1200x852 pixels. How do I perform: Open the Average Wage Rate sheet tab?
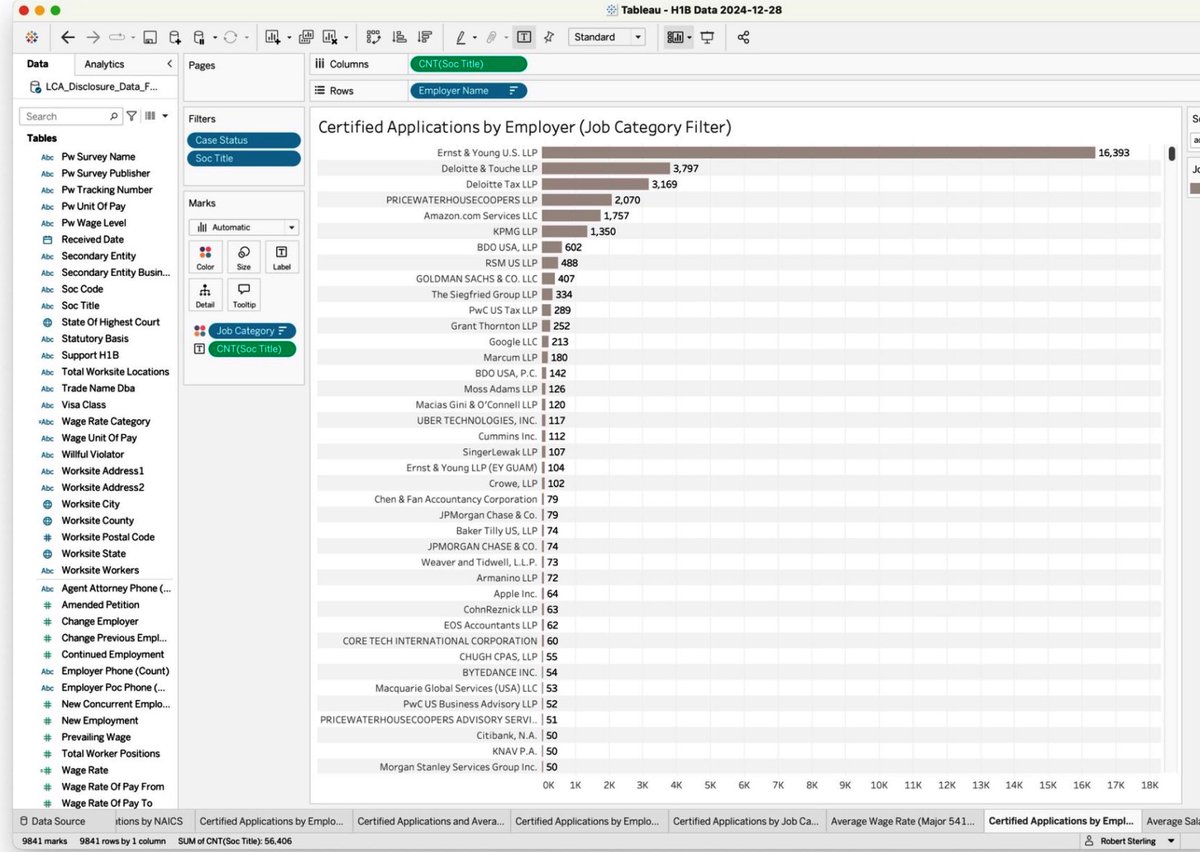coord(902,821)
